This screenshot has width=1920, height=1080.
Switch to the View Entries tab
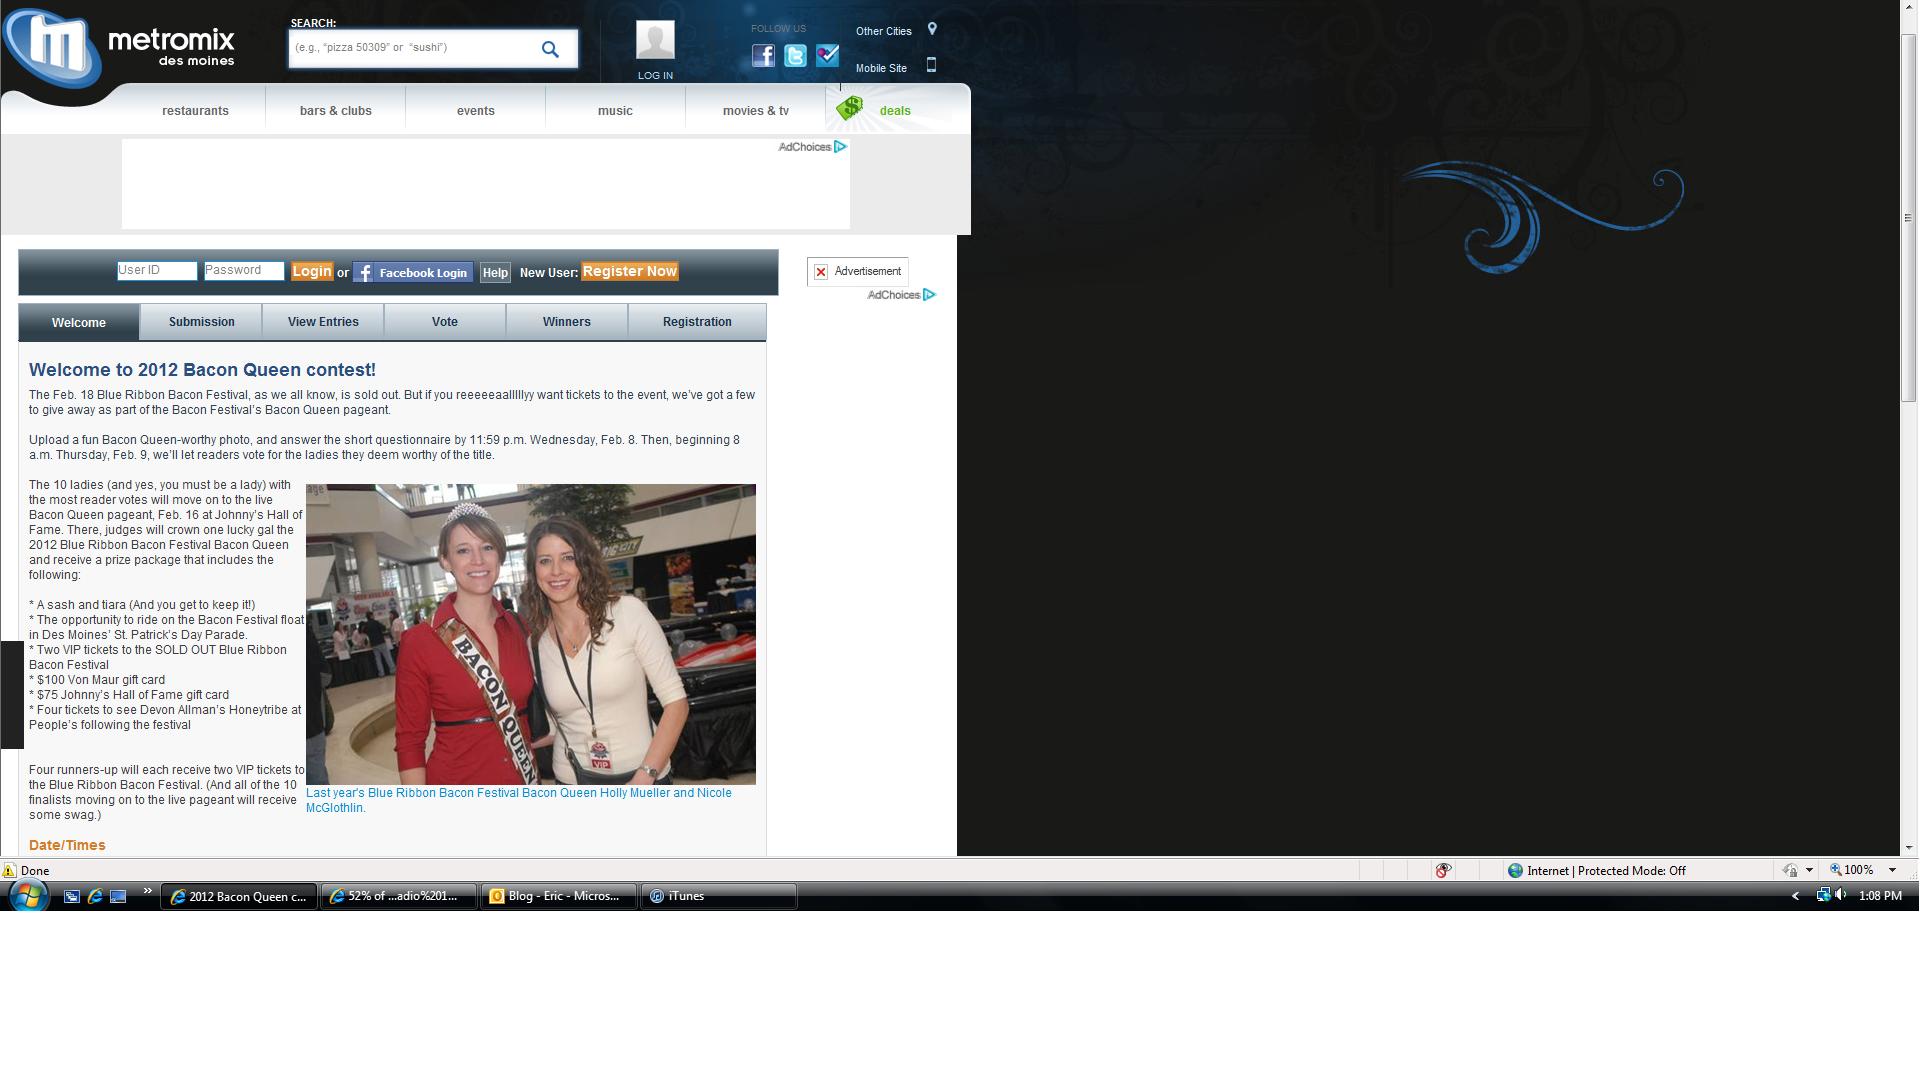click(323, 322)
